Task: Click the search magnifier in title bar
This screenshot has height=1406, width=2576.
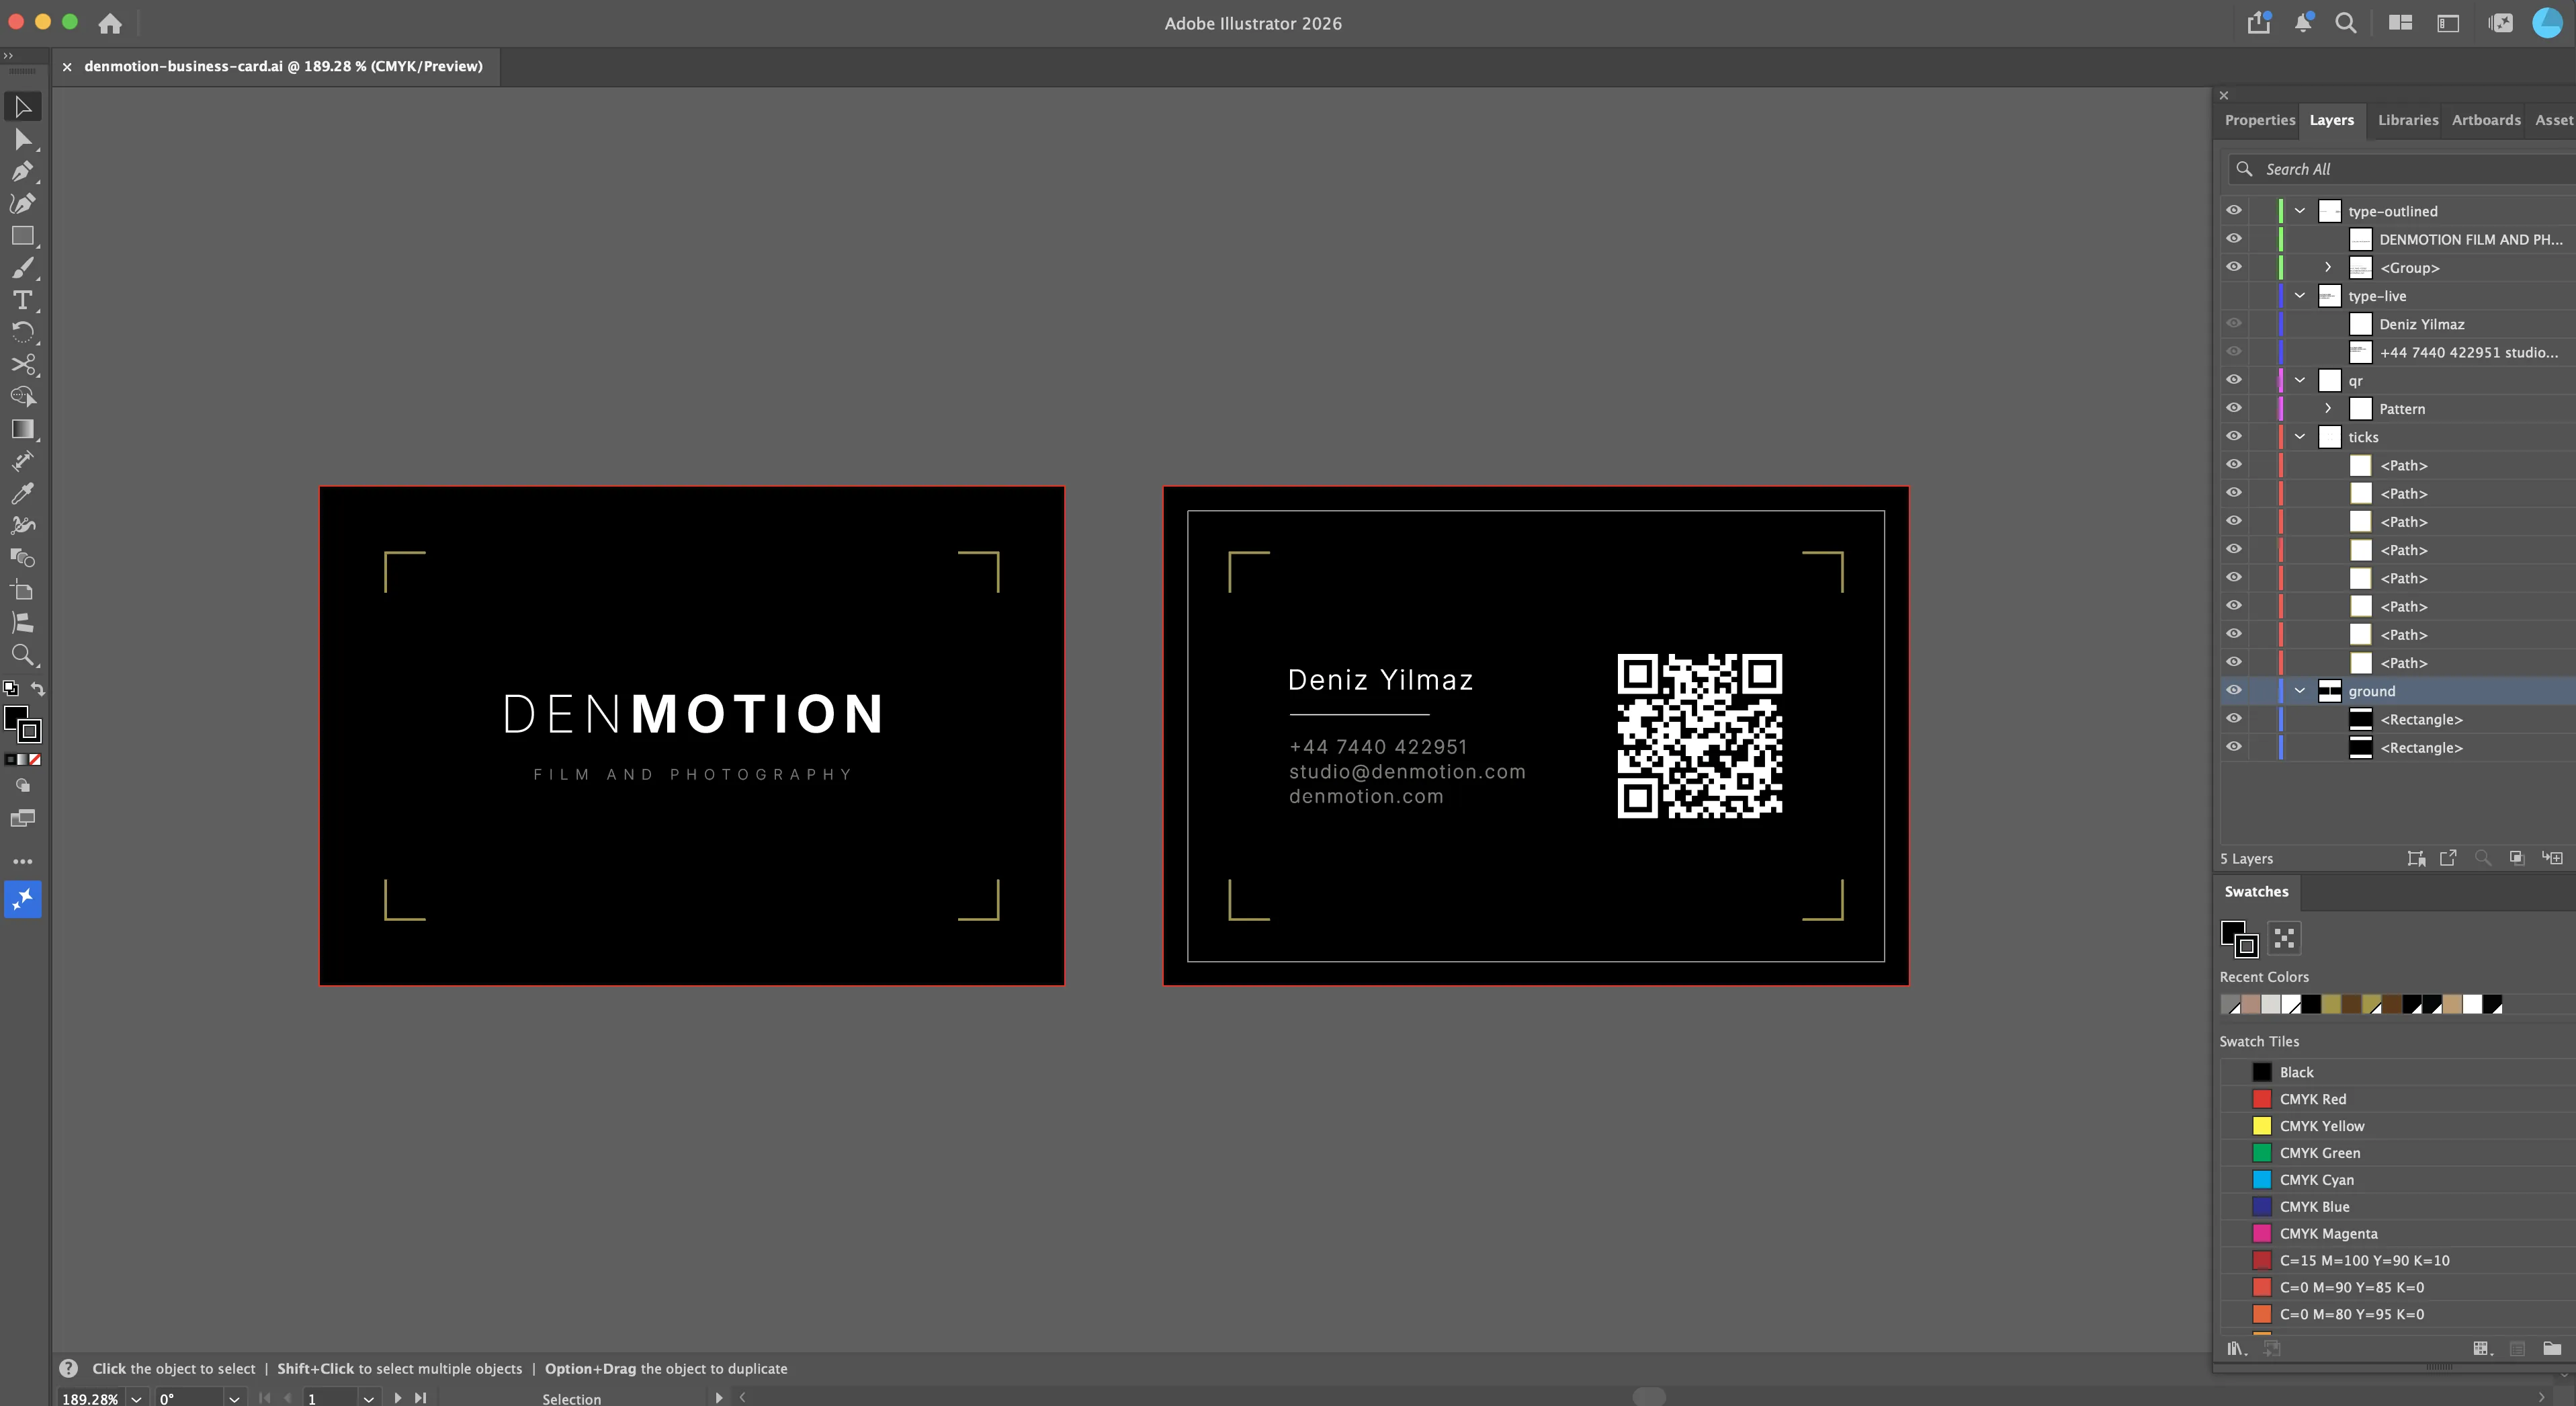Action: tap(2346, 22)
